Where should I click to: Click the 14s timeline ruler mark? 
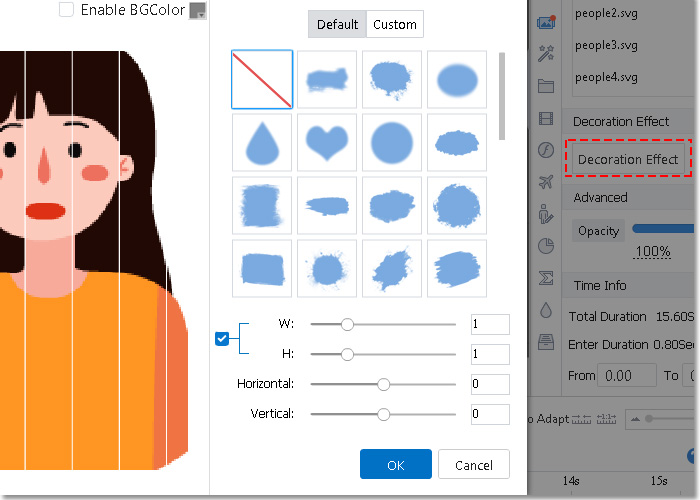coord(571,481)
